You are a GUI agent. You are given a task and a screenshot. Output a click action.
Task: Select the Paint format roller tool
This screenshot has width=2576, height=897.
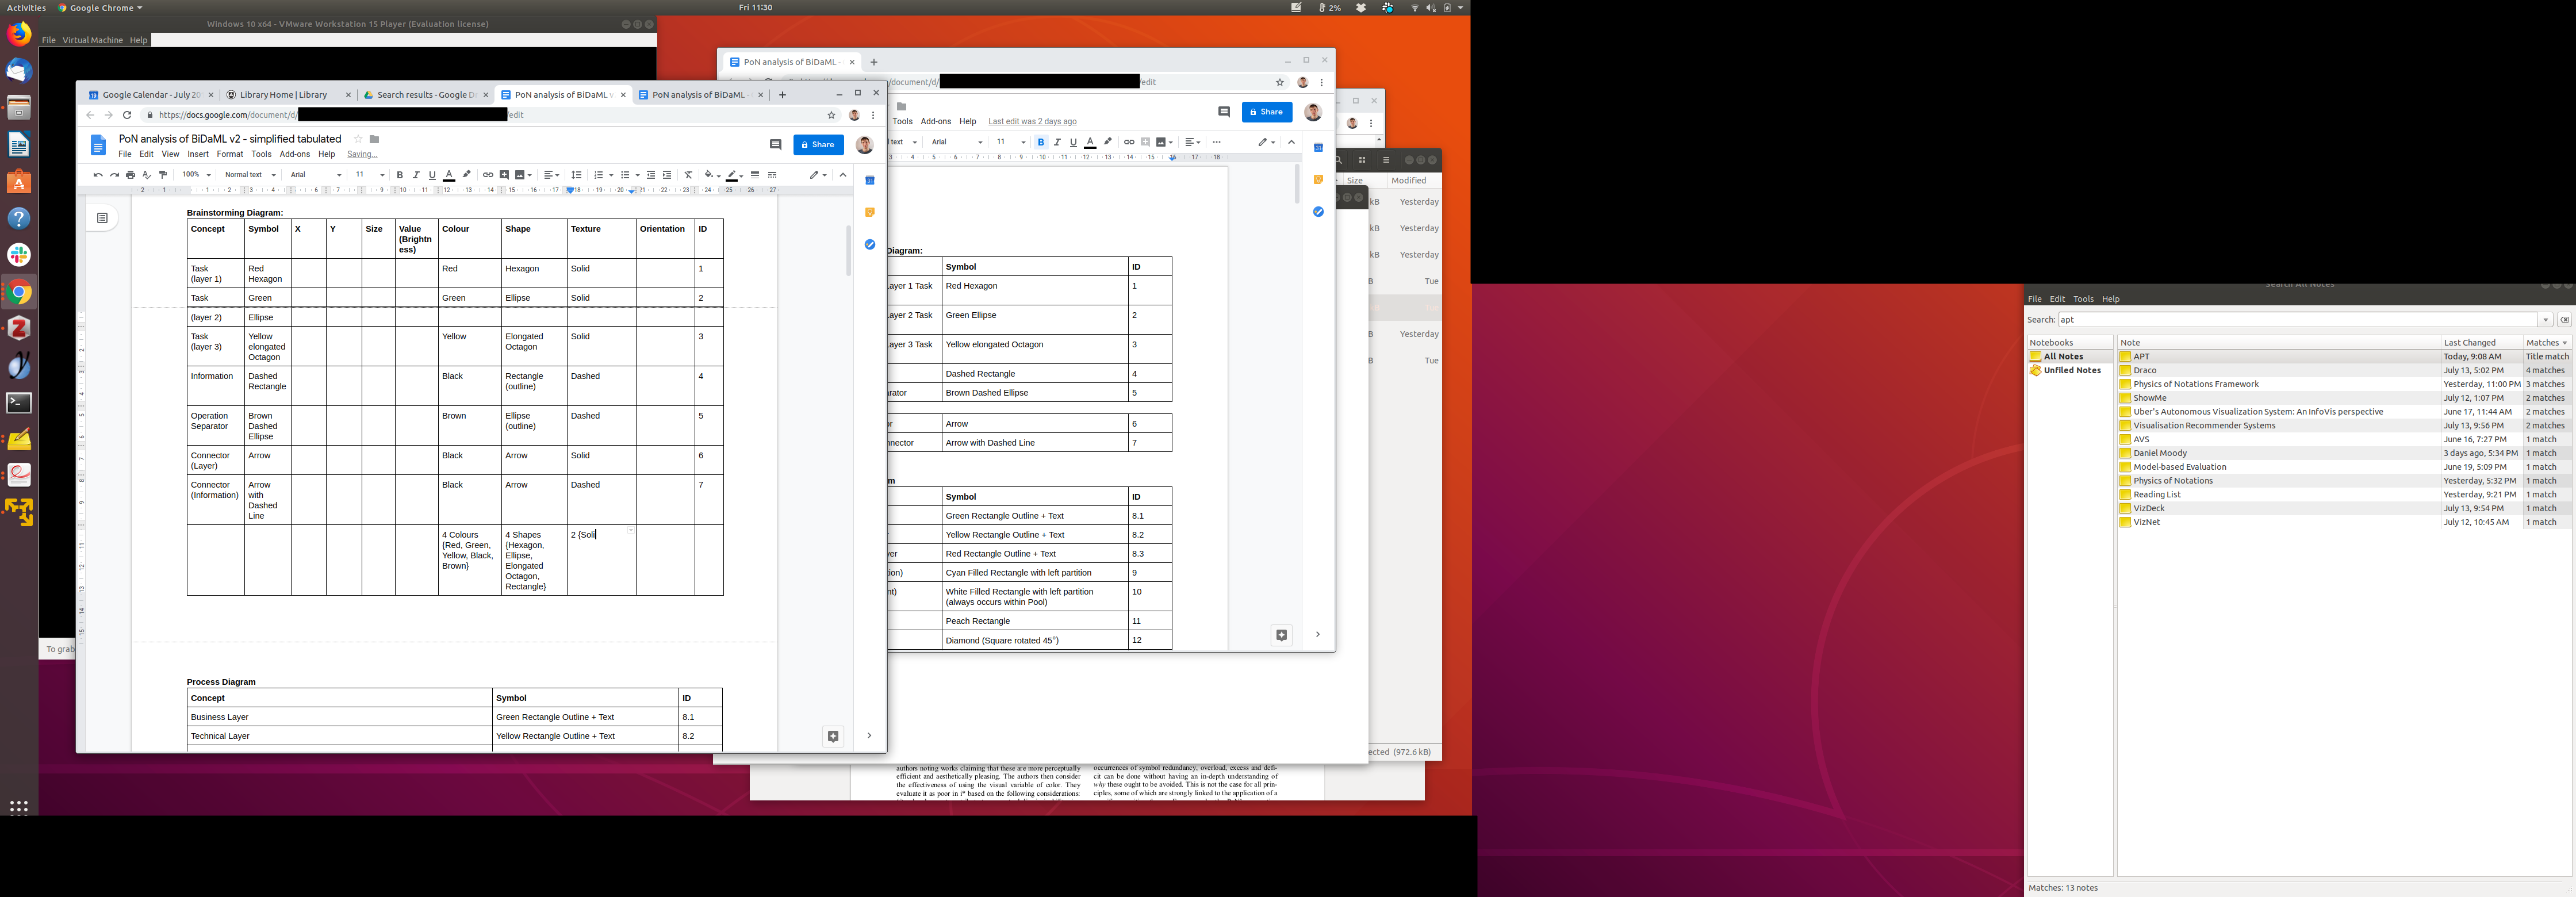click(163, 175)
